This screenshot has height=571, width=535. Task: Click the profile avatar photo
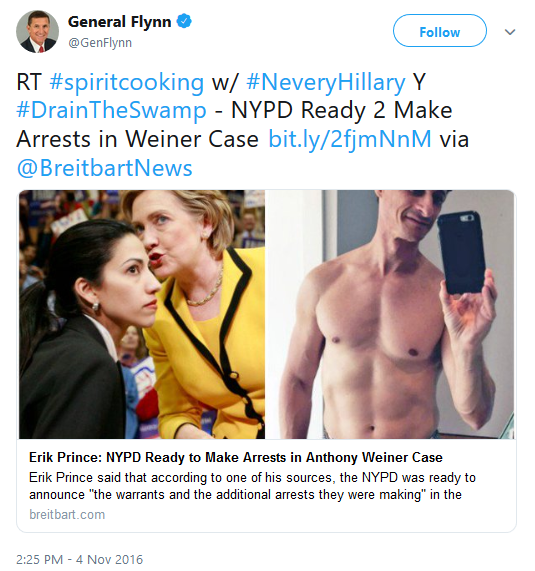[37, 31]
